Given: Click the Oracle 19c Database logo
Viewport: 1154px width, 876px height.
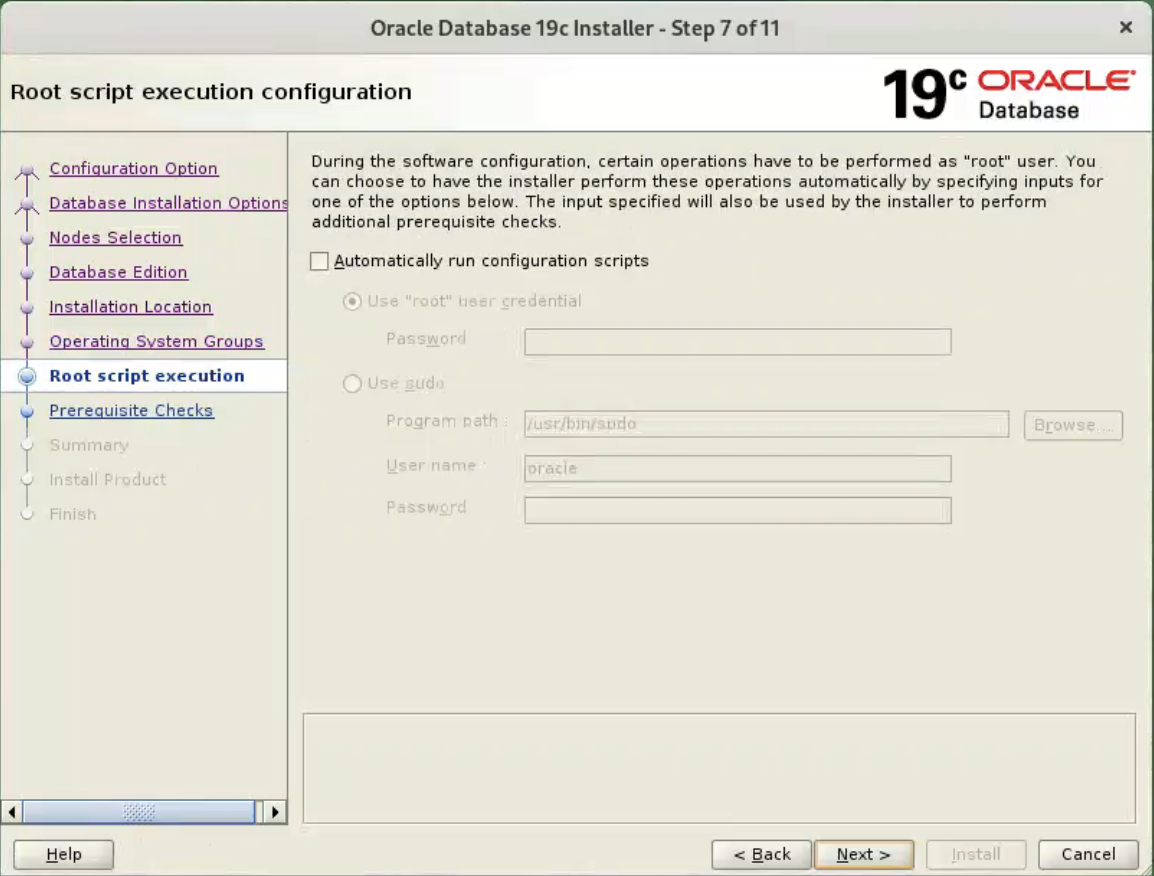Looking at the screenshot, I should click(1009, 93).
